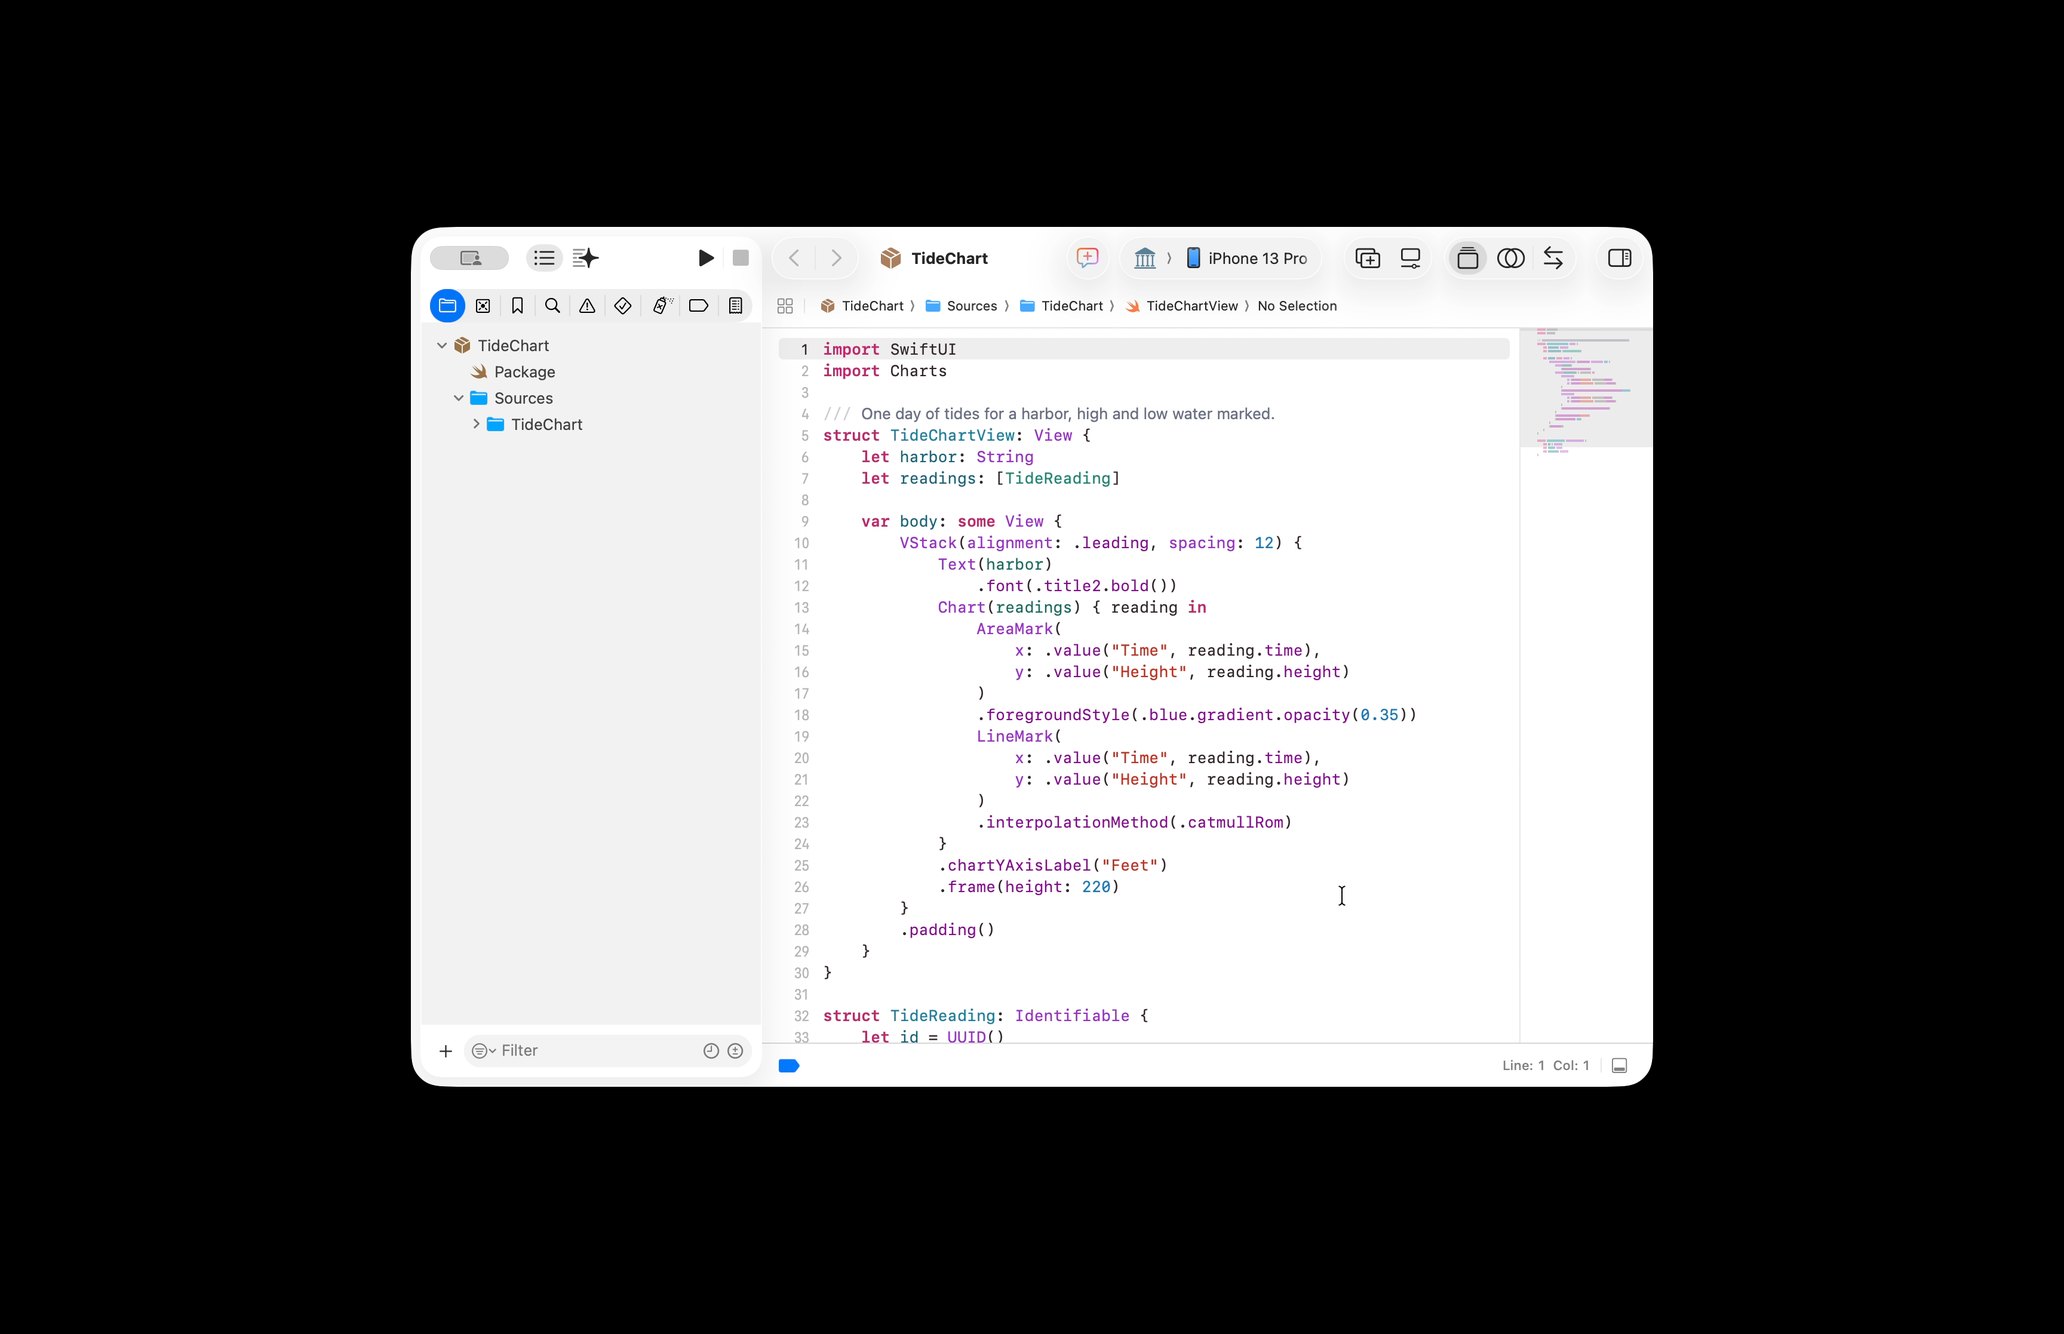Open the Issue navigator warning tab
Viewport: 2064px width, 1334px height.
point(587,306)
